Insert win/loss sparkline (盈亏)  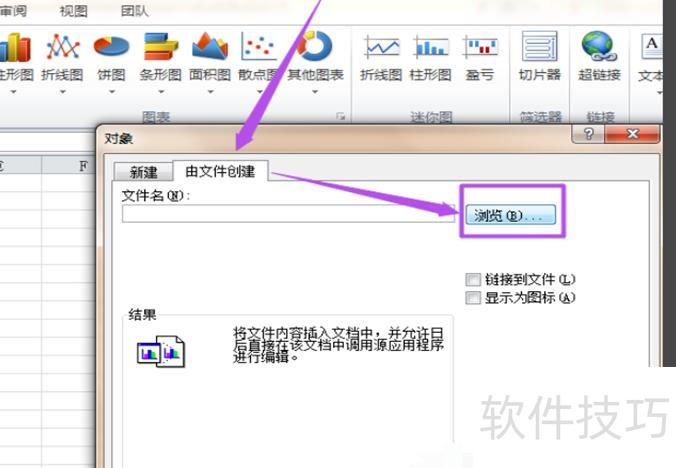pos(480,47)
